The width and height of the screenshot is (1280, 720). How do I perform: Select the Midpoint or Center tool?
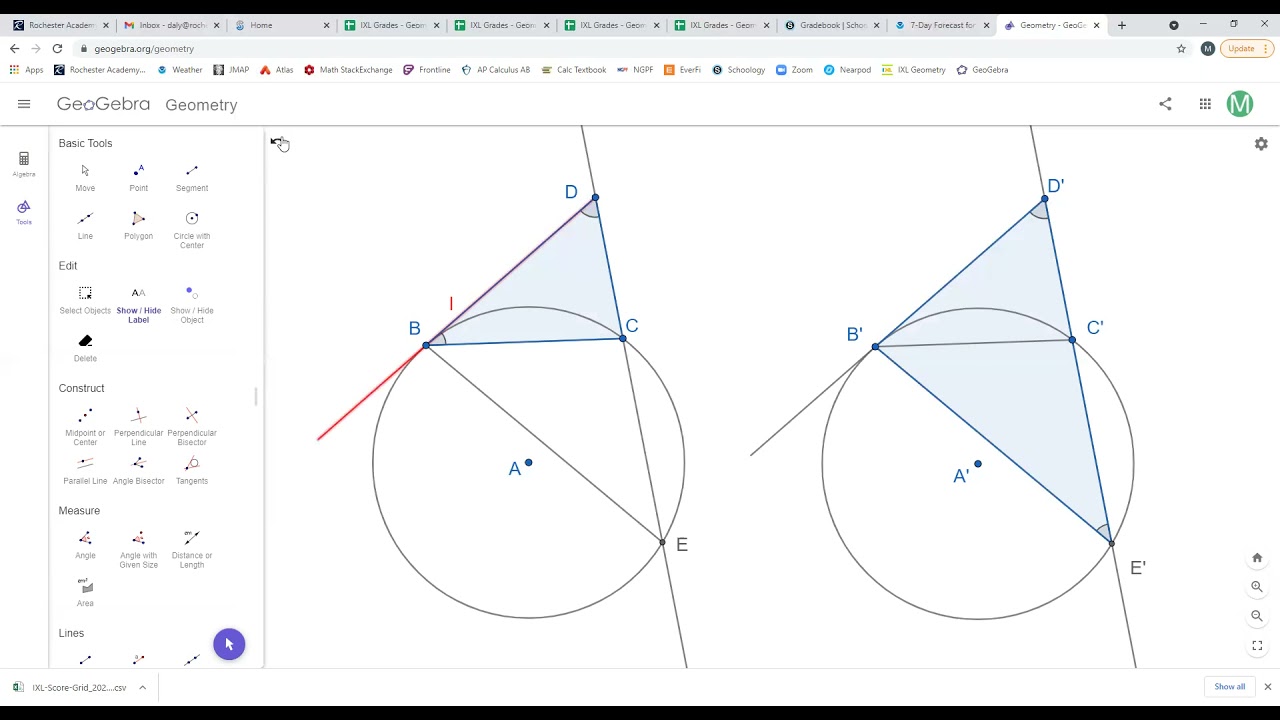tap(85, 426)
